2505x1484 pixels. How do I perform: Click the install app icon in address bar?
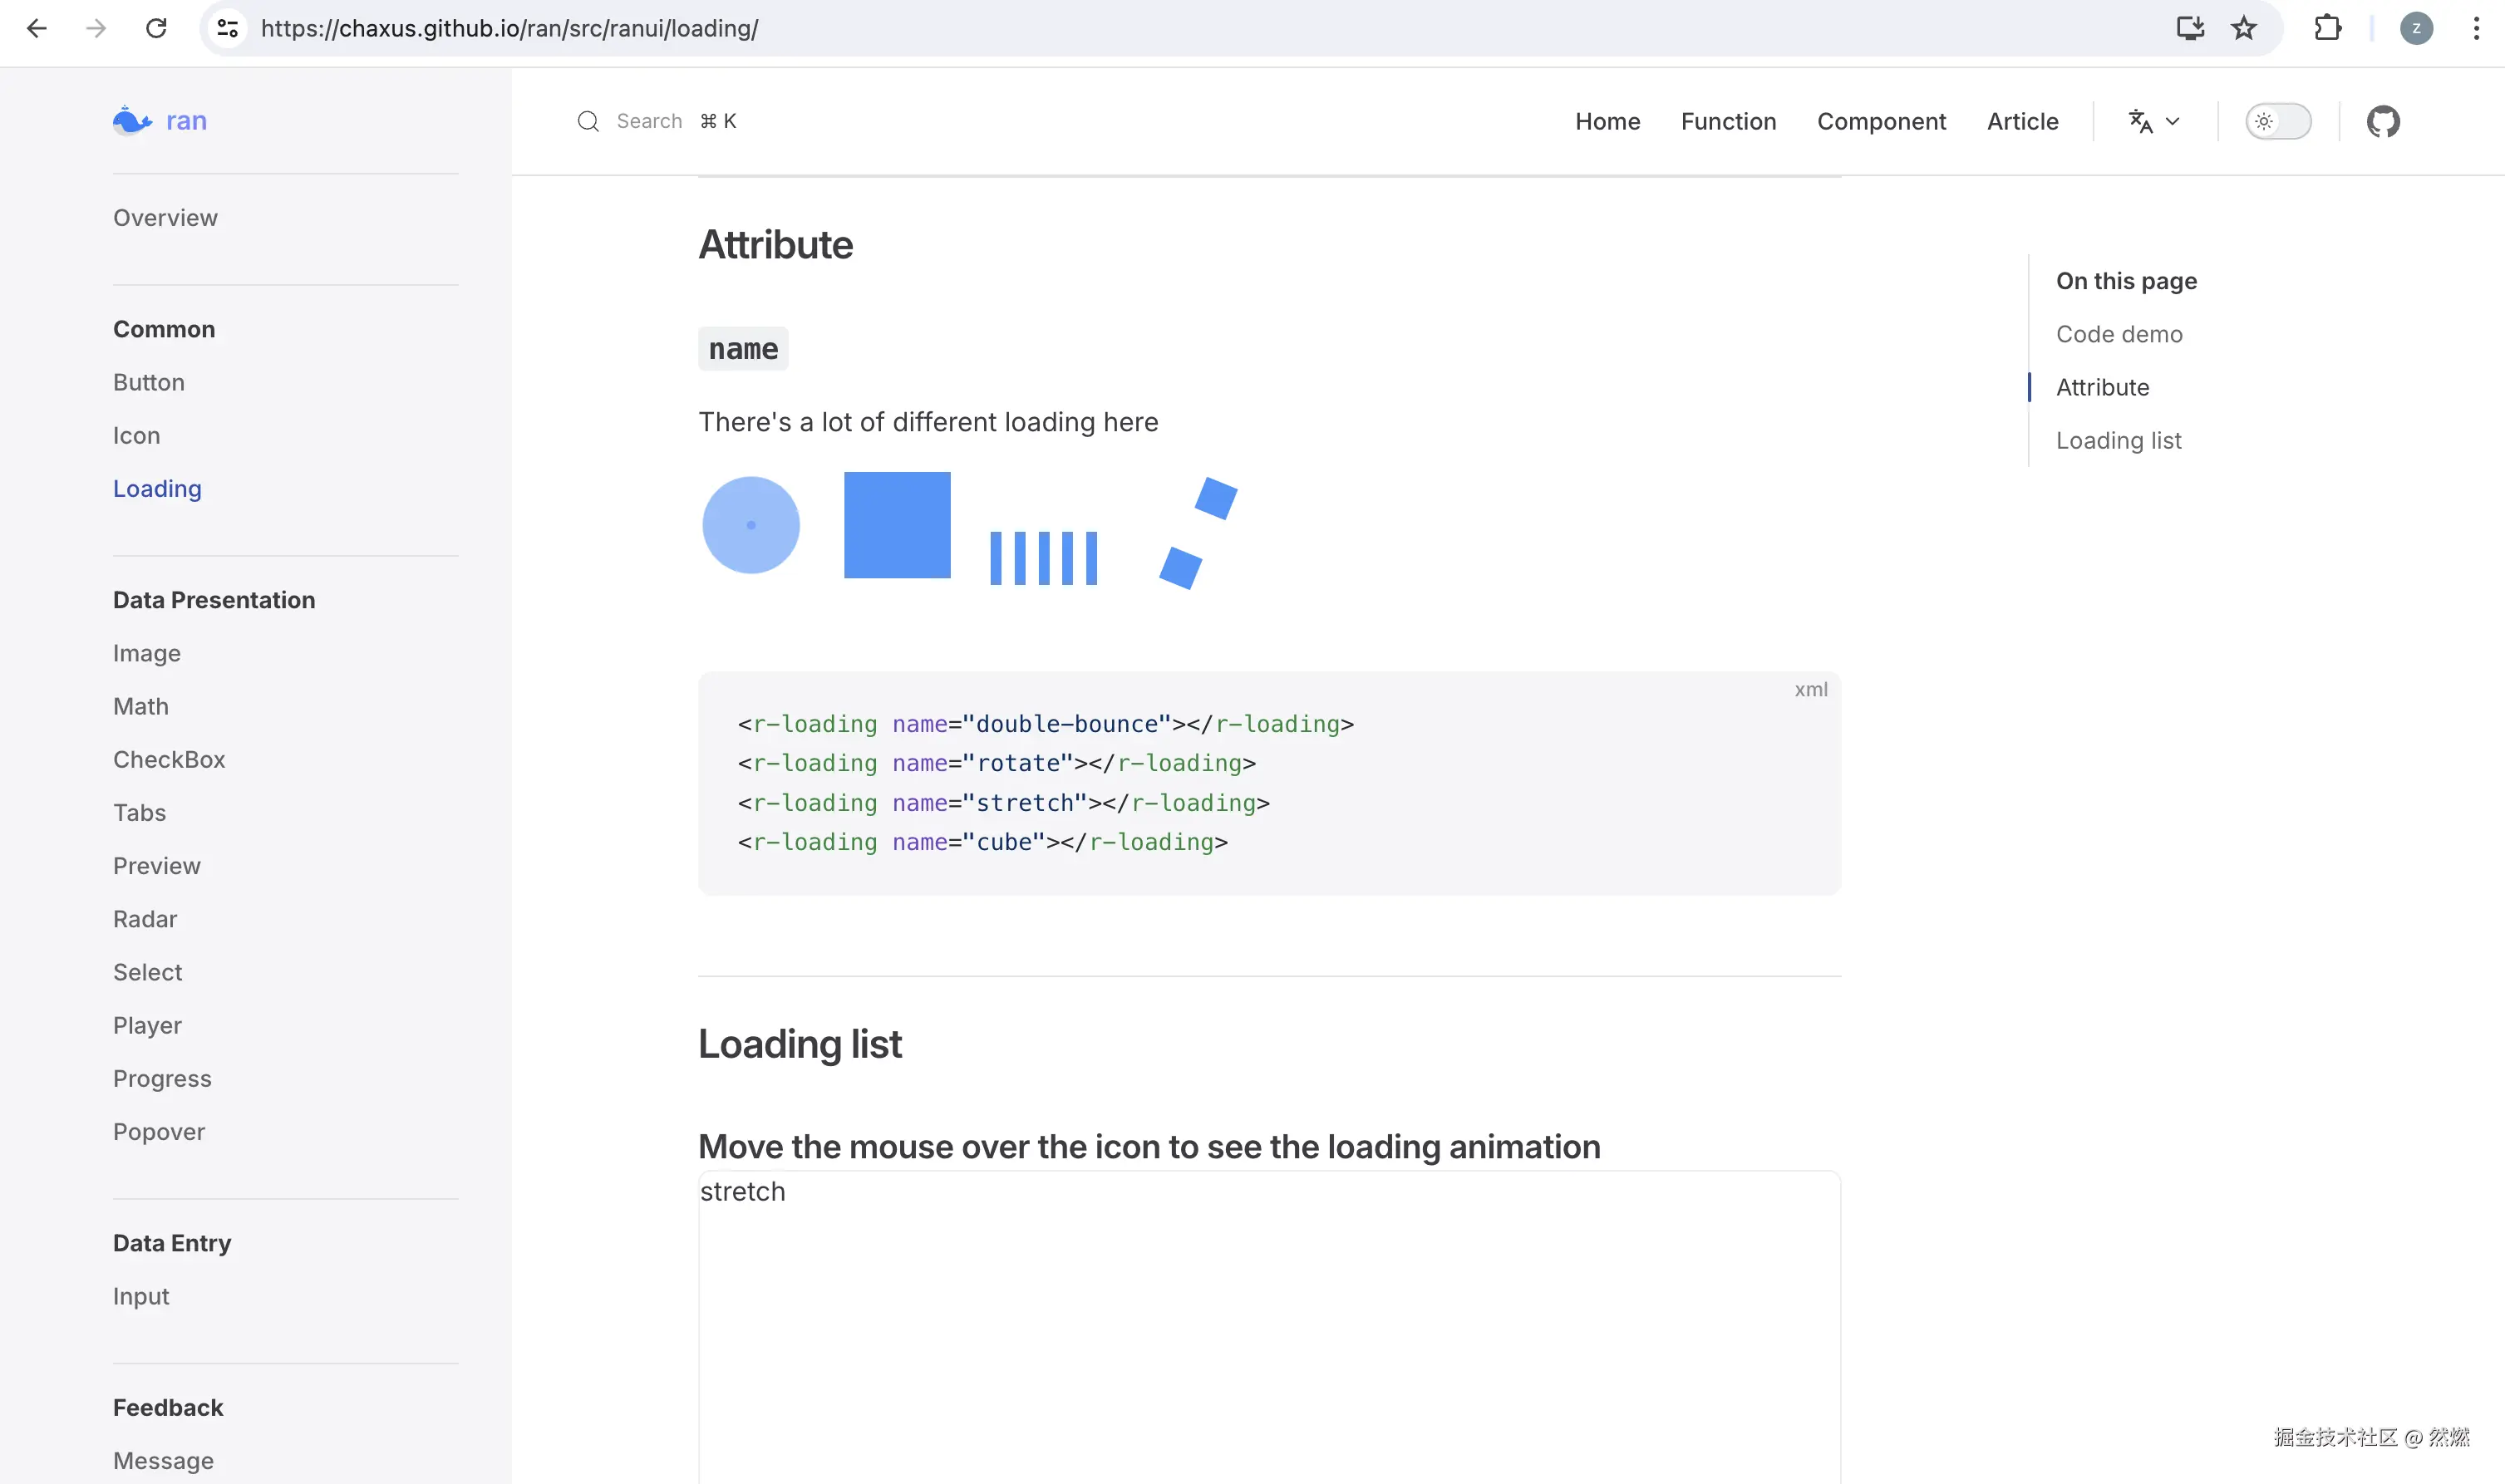click(2190, 28)
